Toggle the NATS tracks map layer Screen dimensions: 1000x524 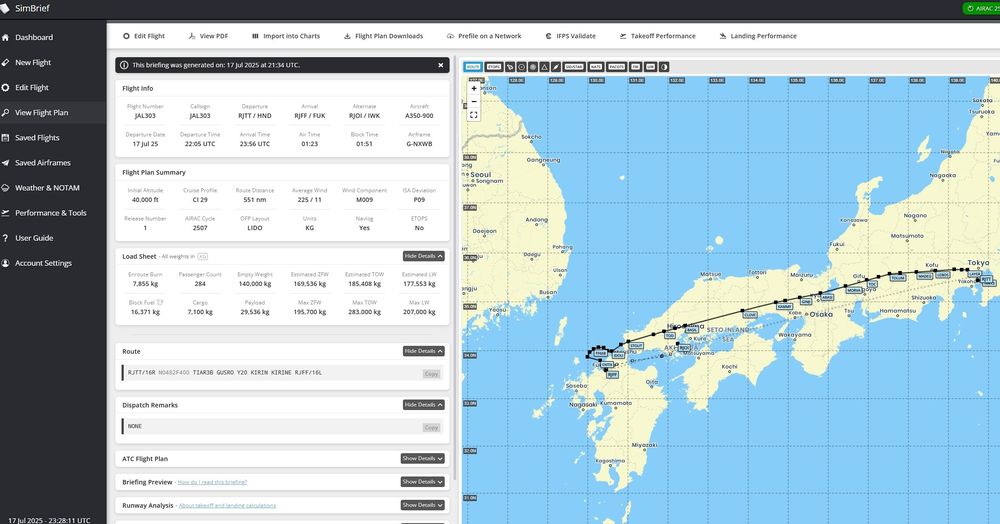[x=596, y=67]
